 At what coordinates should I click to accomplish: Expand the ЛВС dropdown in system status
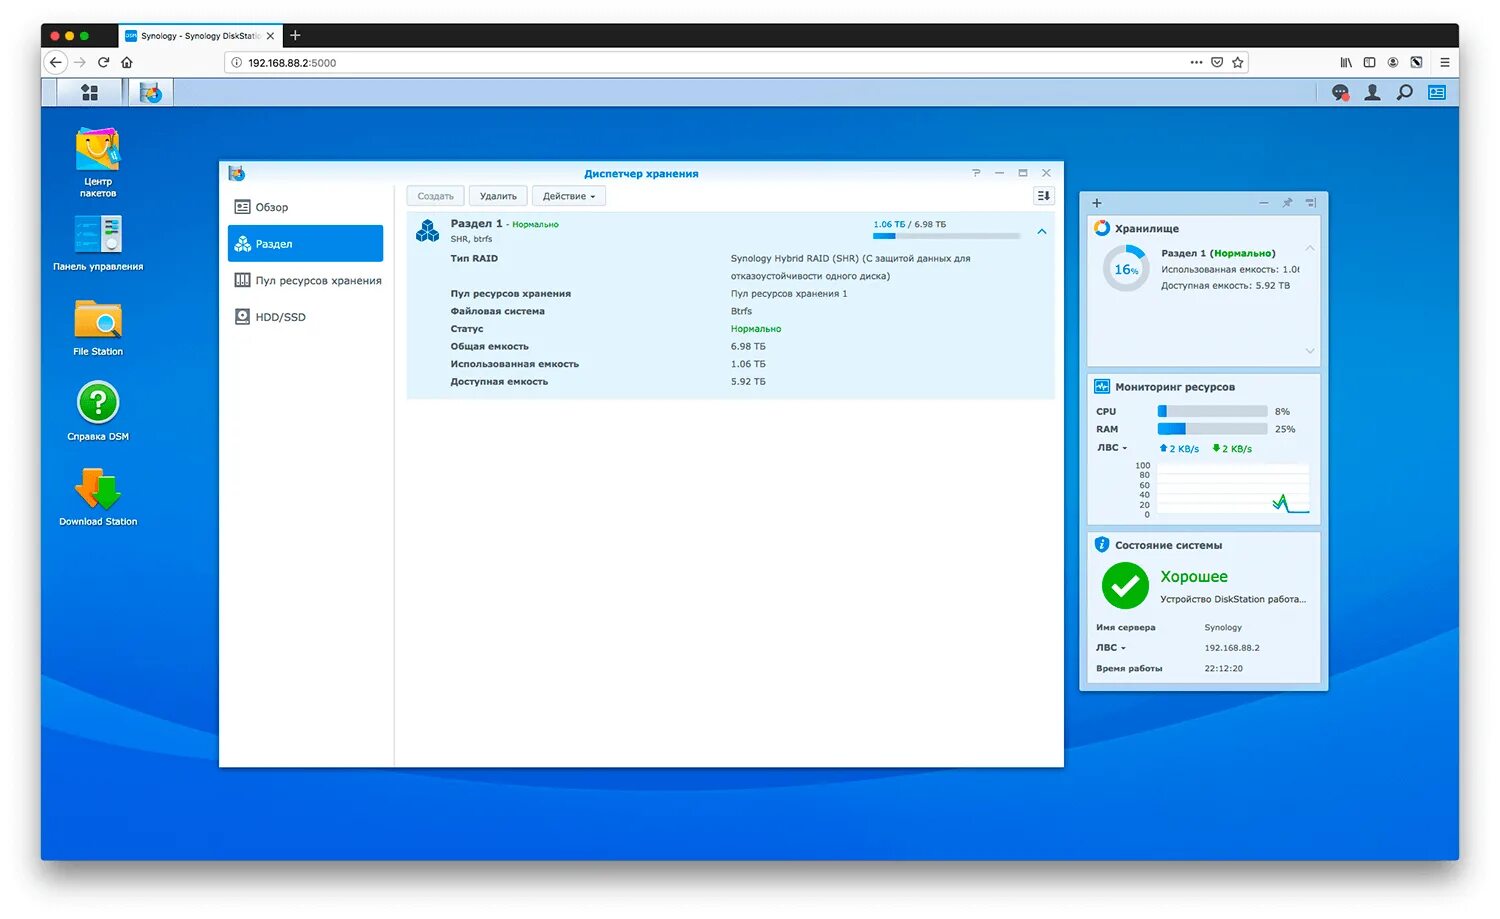click(x=1111, y=648)
